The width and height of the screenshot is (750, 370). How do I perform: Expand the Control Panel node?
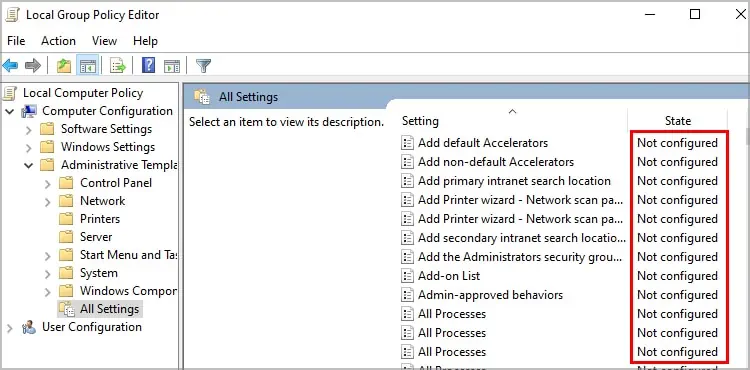click(x=47, y=184)
